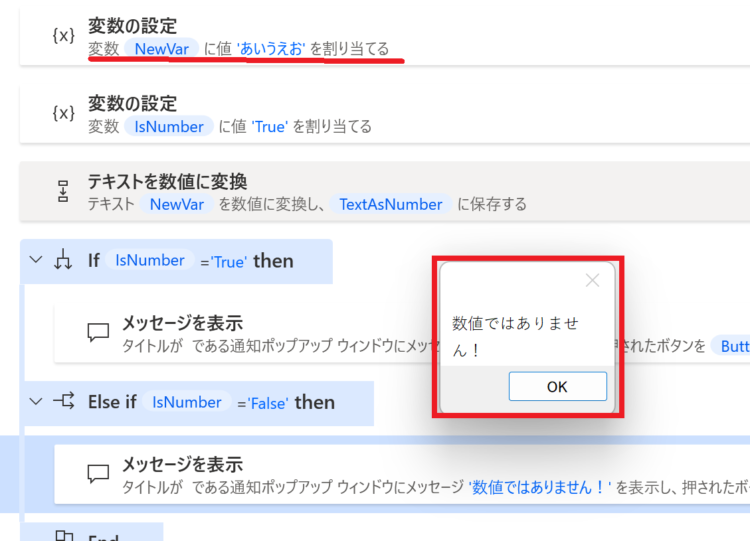
Task: Collapse the Else if IsNumber block chevron
Action: (36, 401)
